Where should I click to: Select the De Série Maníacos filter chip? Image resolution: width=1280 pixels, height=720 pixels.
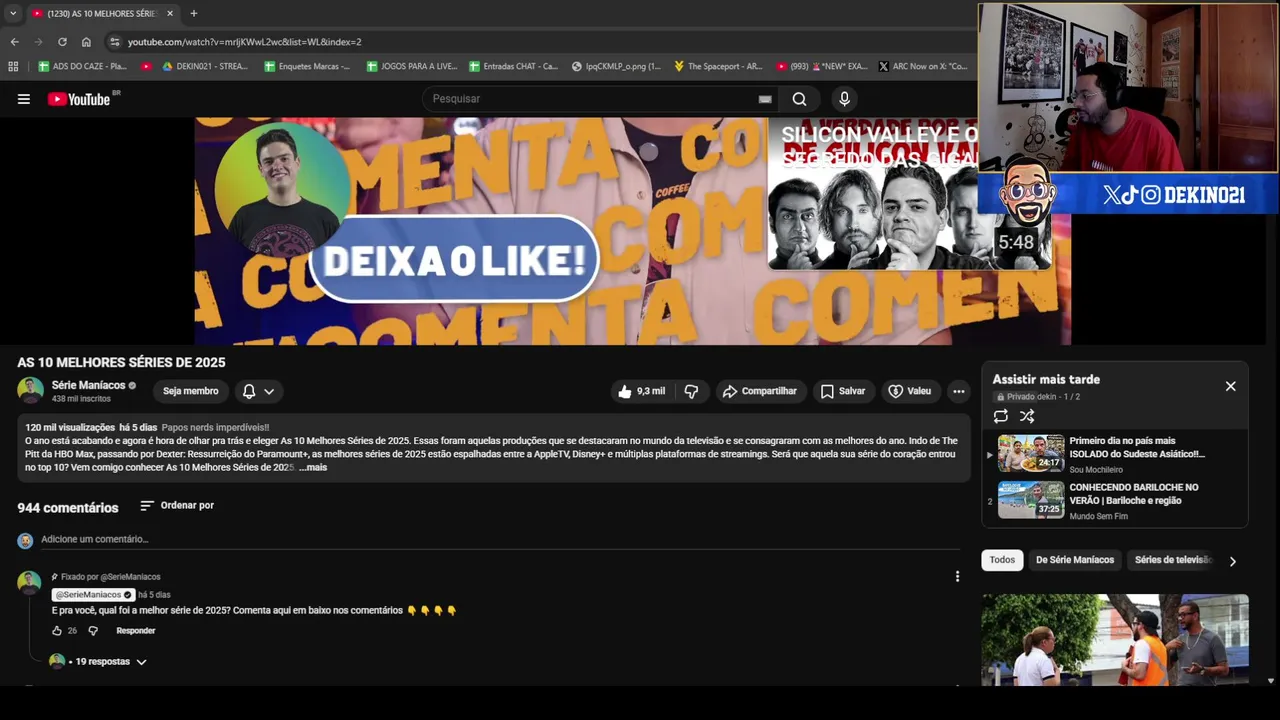[x=1075, y=560]
